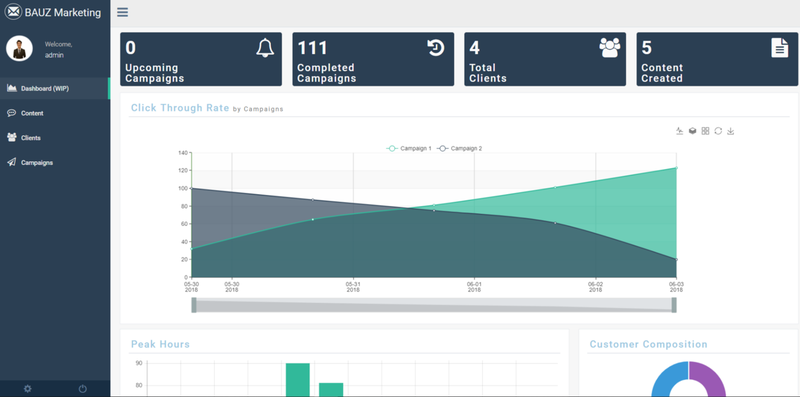Go to the Content menu item
The height and width of the screenshot is (397, 800).
(55, 113)
